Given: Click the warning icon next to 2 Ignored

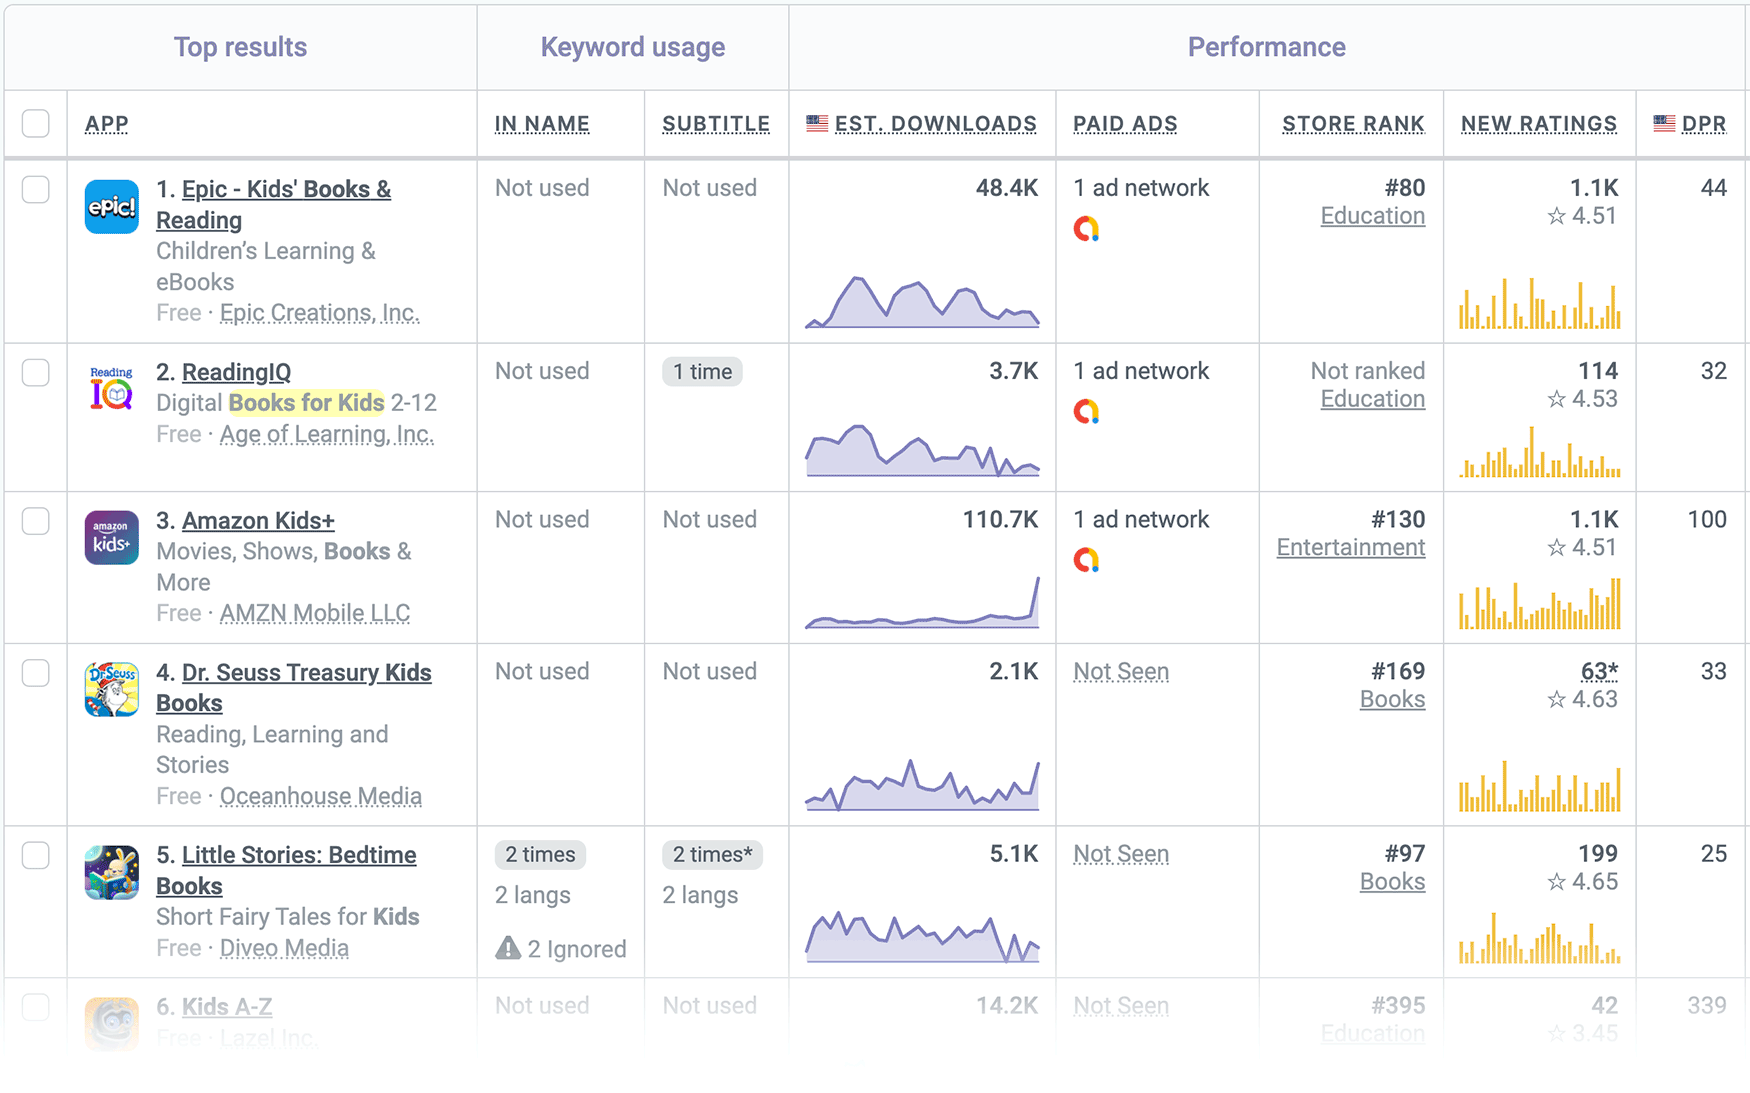Looking at the screenshot, I should [x=508, y=948].
